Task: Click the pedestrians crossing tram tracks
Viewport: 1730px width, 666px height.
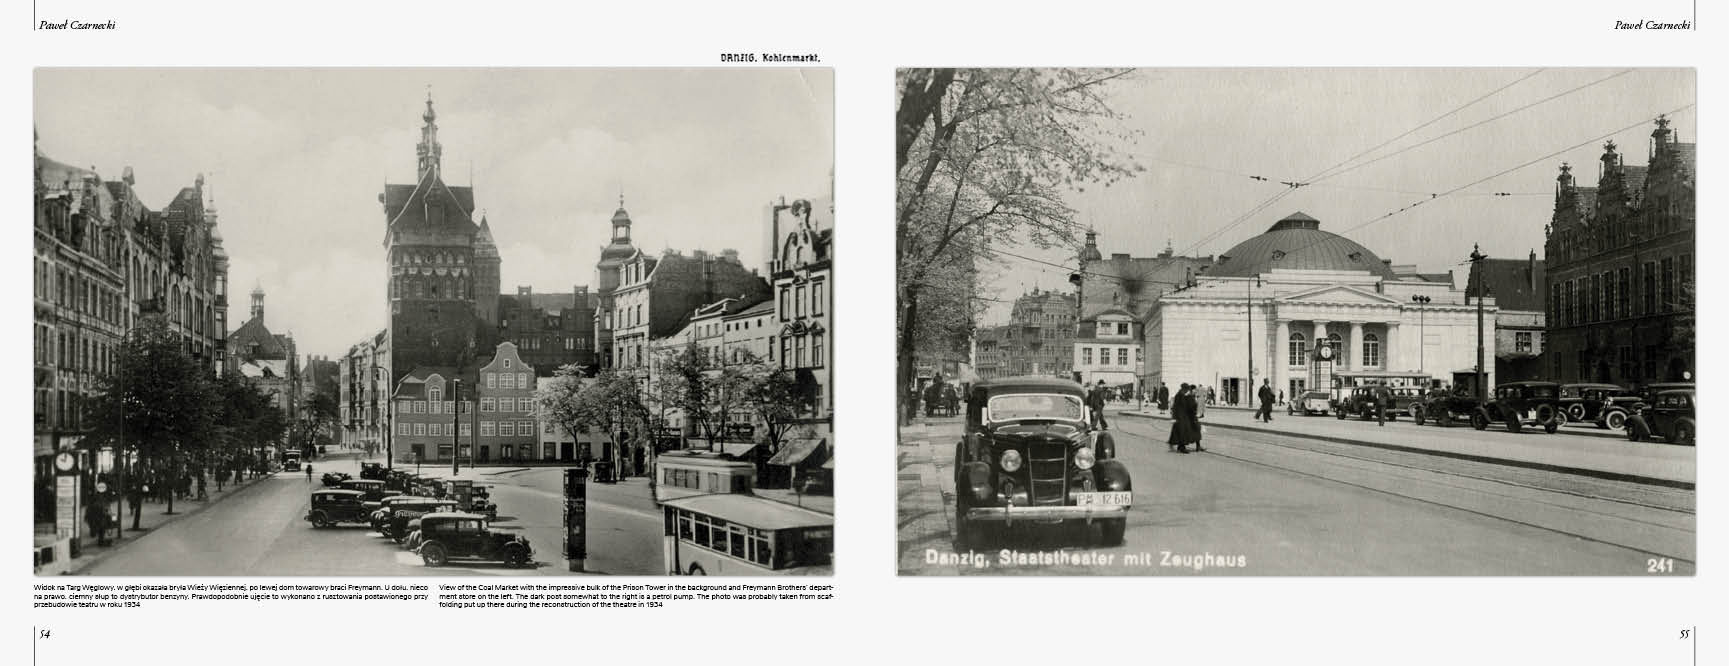Action: tap(1187, 418)
